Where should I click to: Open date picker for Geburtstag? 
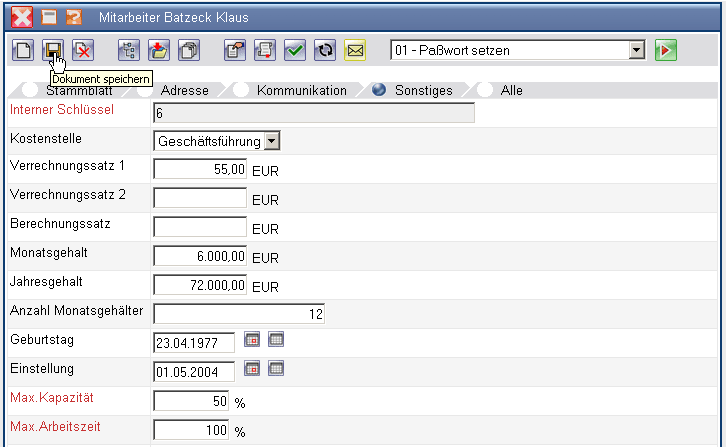(252, 340)
